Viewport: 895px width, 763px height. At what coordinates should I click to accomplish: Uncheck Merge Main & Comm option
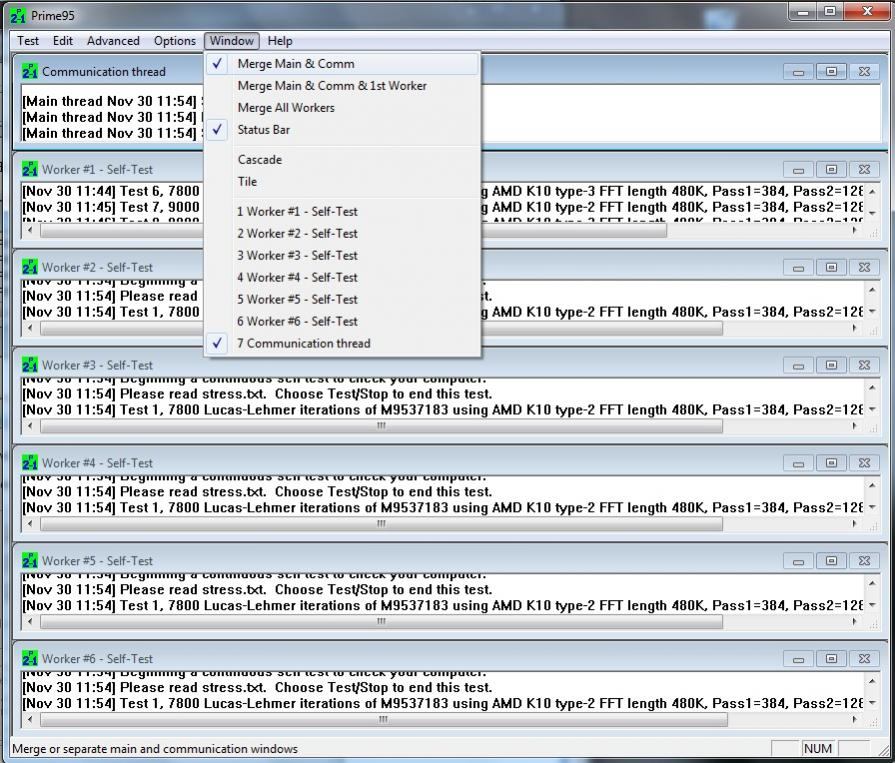click(x=342, y=64)
